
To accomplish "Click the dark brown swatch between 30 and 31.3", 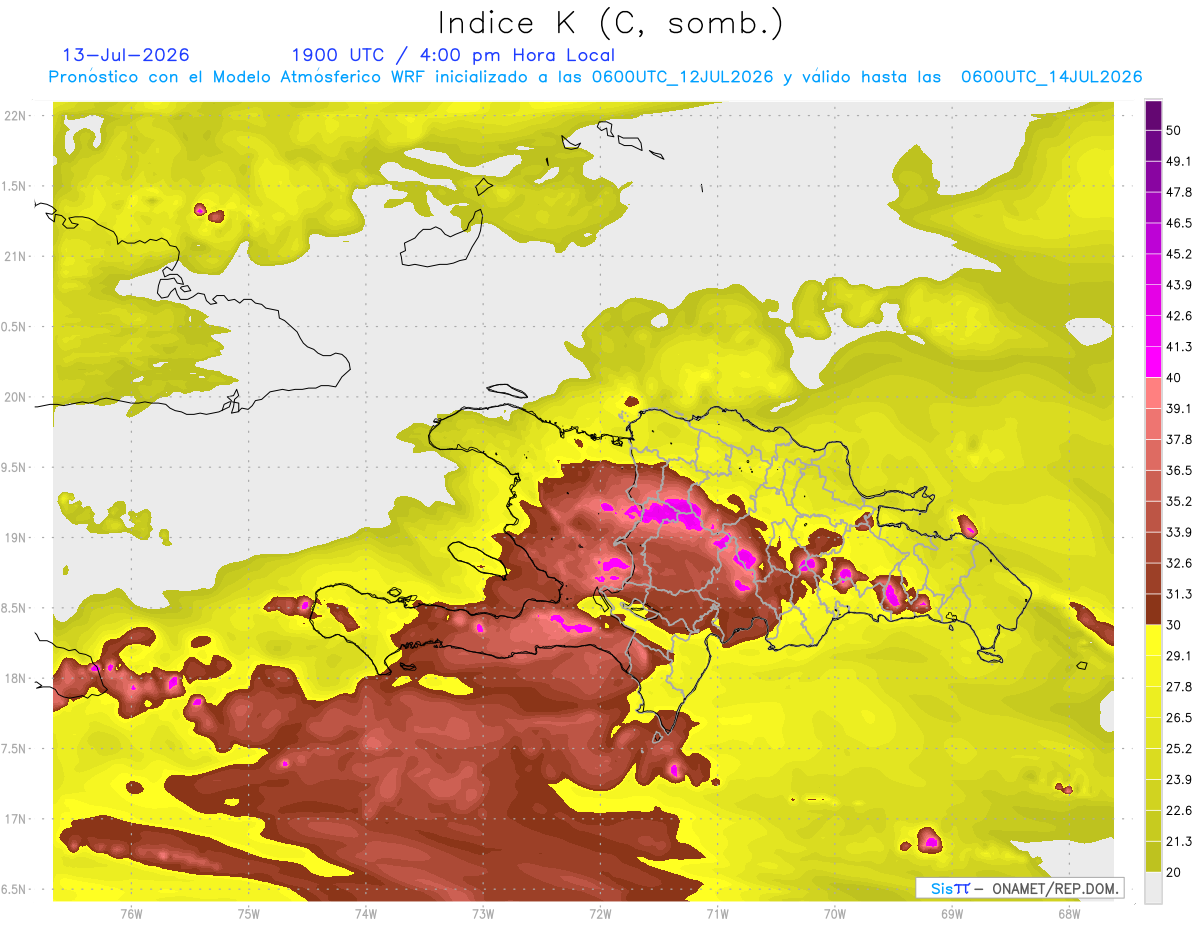I will 1153,609.
